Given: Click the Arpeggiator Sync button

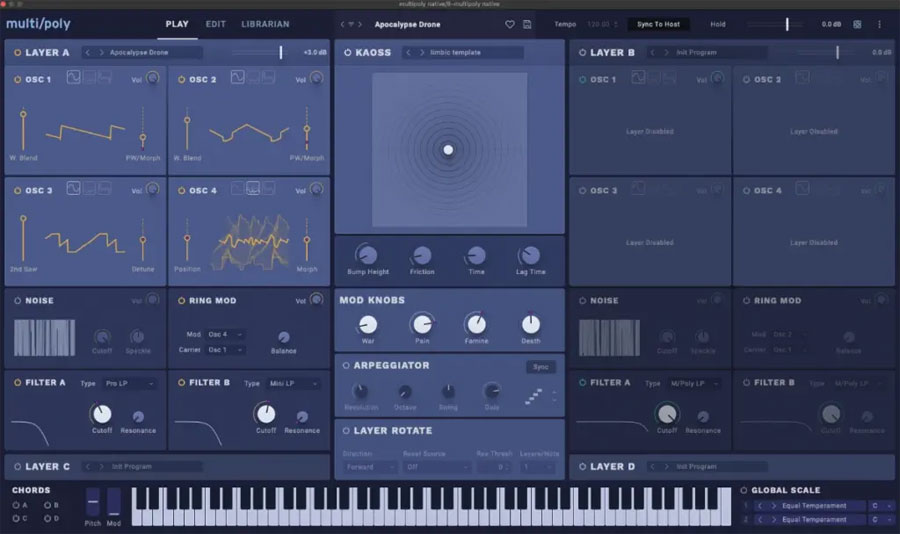Looking at the screenshot, I should tap(541, 367).
